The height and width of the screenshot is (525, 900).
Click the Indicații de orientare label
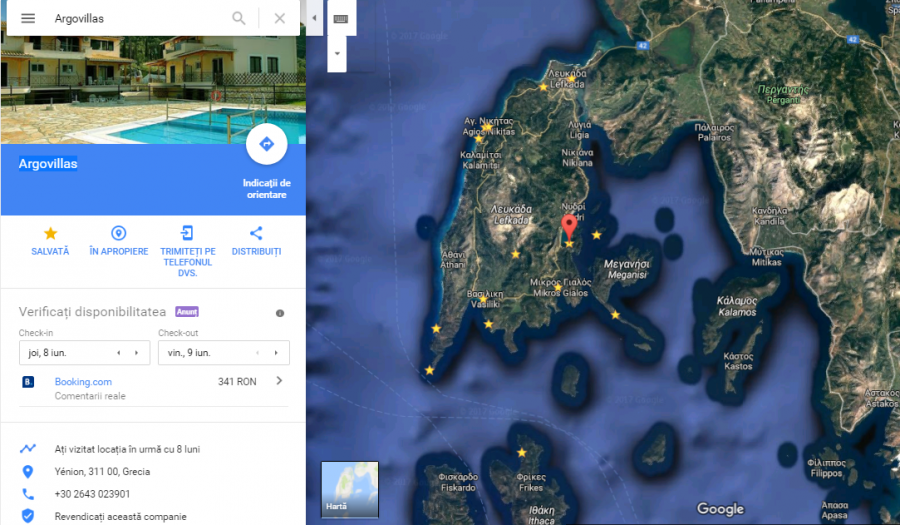click(x=266, y=189)
